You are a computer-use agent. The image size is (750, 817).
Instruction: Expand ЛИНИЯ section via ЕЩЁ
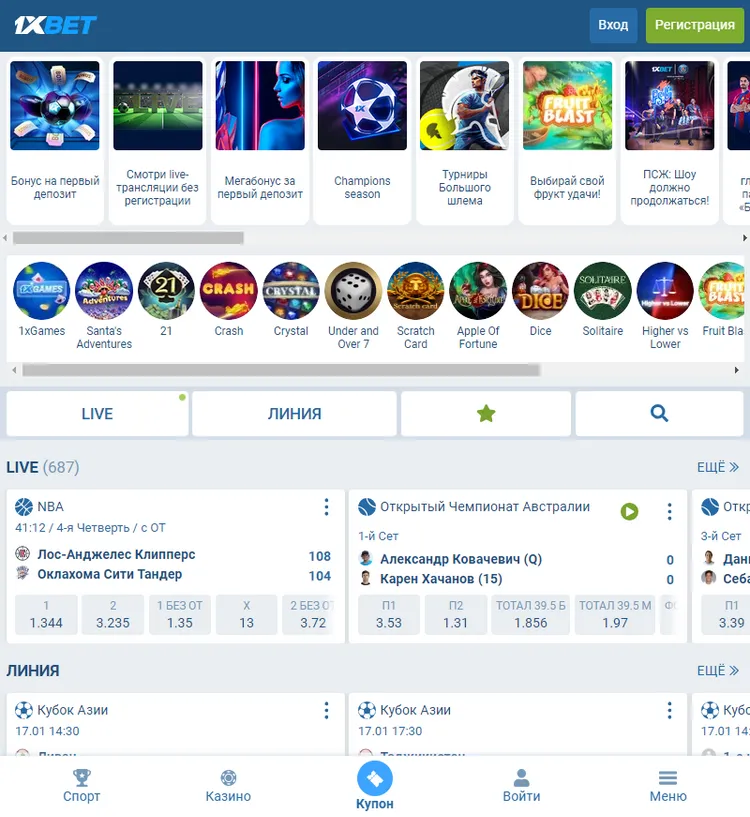click(718, 670)
